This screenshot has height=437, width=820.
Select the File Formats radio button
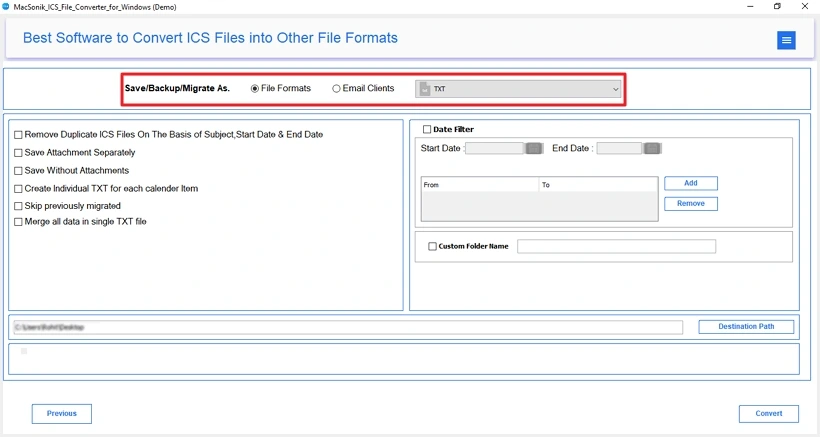click(255, 89)
